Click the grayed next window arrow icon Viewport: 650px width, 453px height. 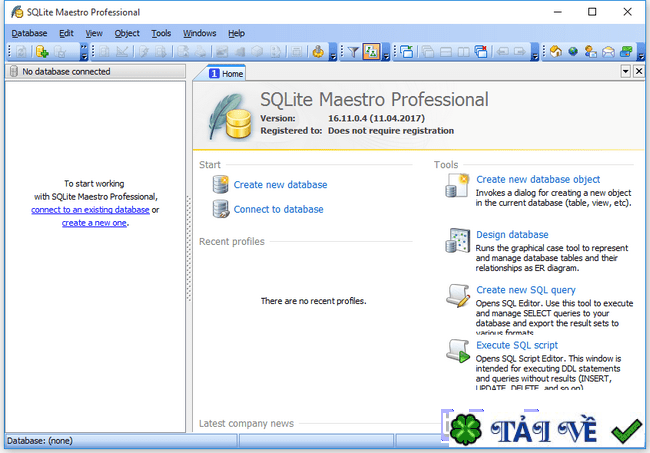(519, 52)
